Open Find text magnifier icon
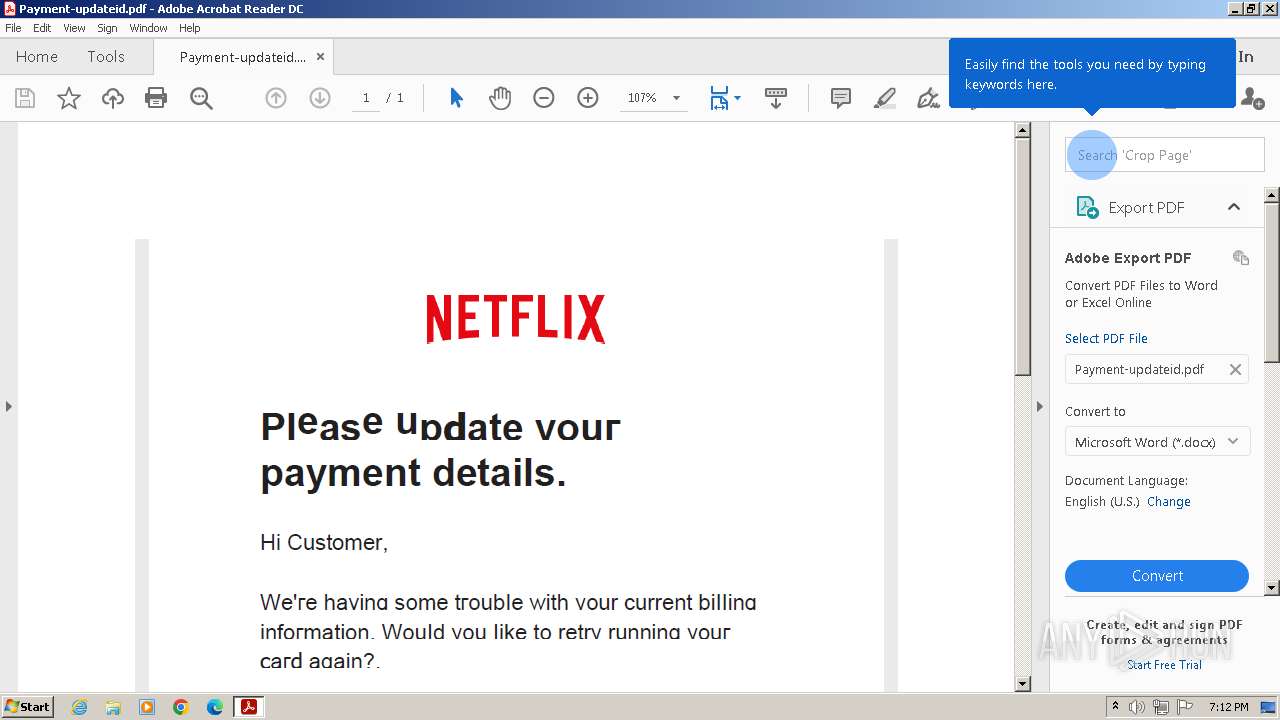 coord(201,98)
